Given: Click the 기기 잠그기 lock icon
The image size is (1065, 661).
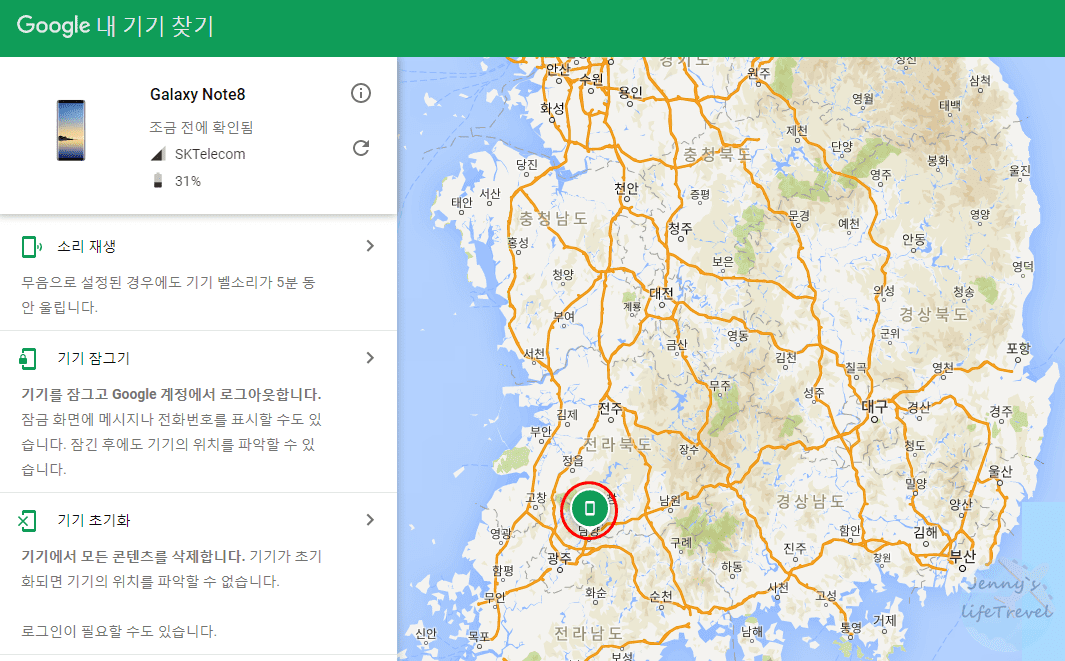Looking at the screenshot, I should 28,358.
